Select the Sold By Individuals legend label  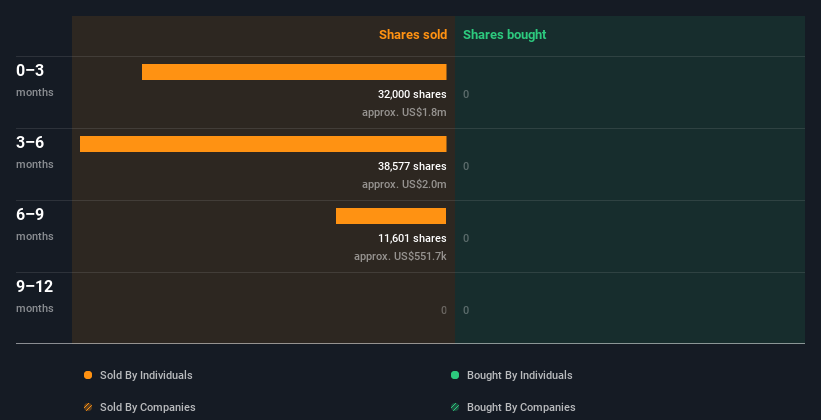(x=146, y=375)
